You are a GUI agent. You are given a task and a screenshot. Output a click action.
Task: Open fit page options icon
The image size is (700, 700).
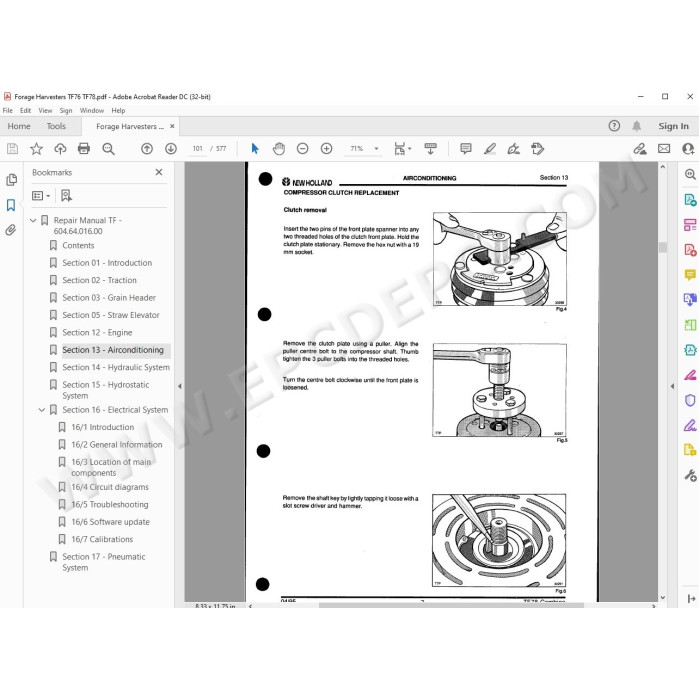(x=402, y=149)
